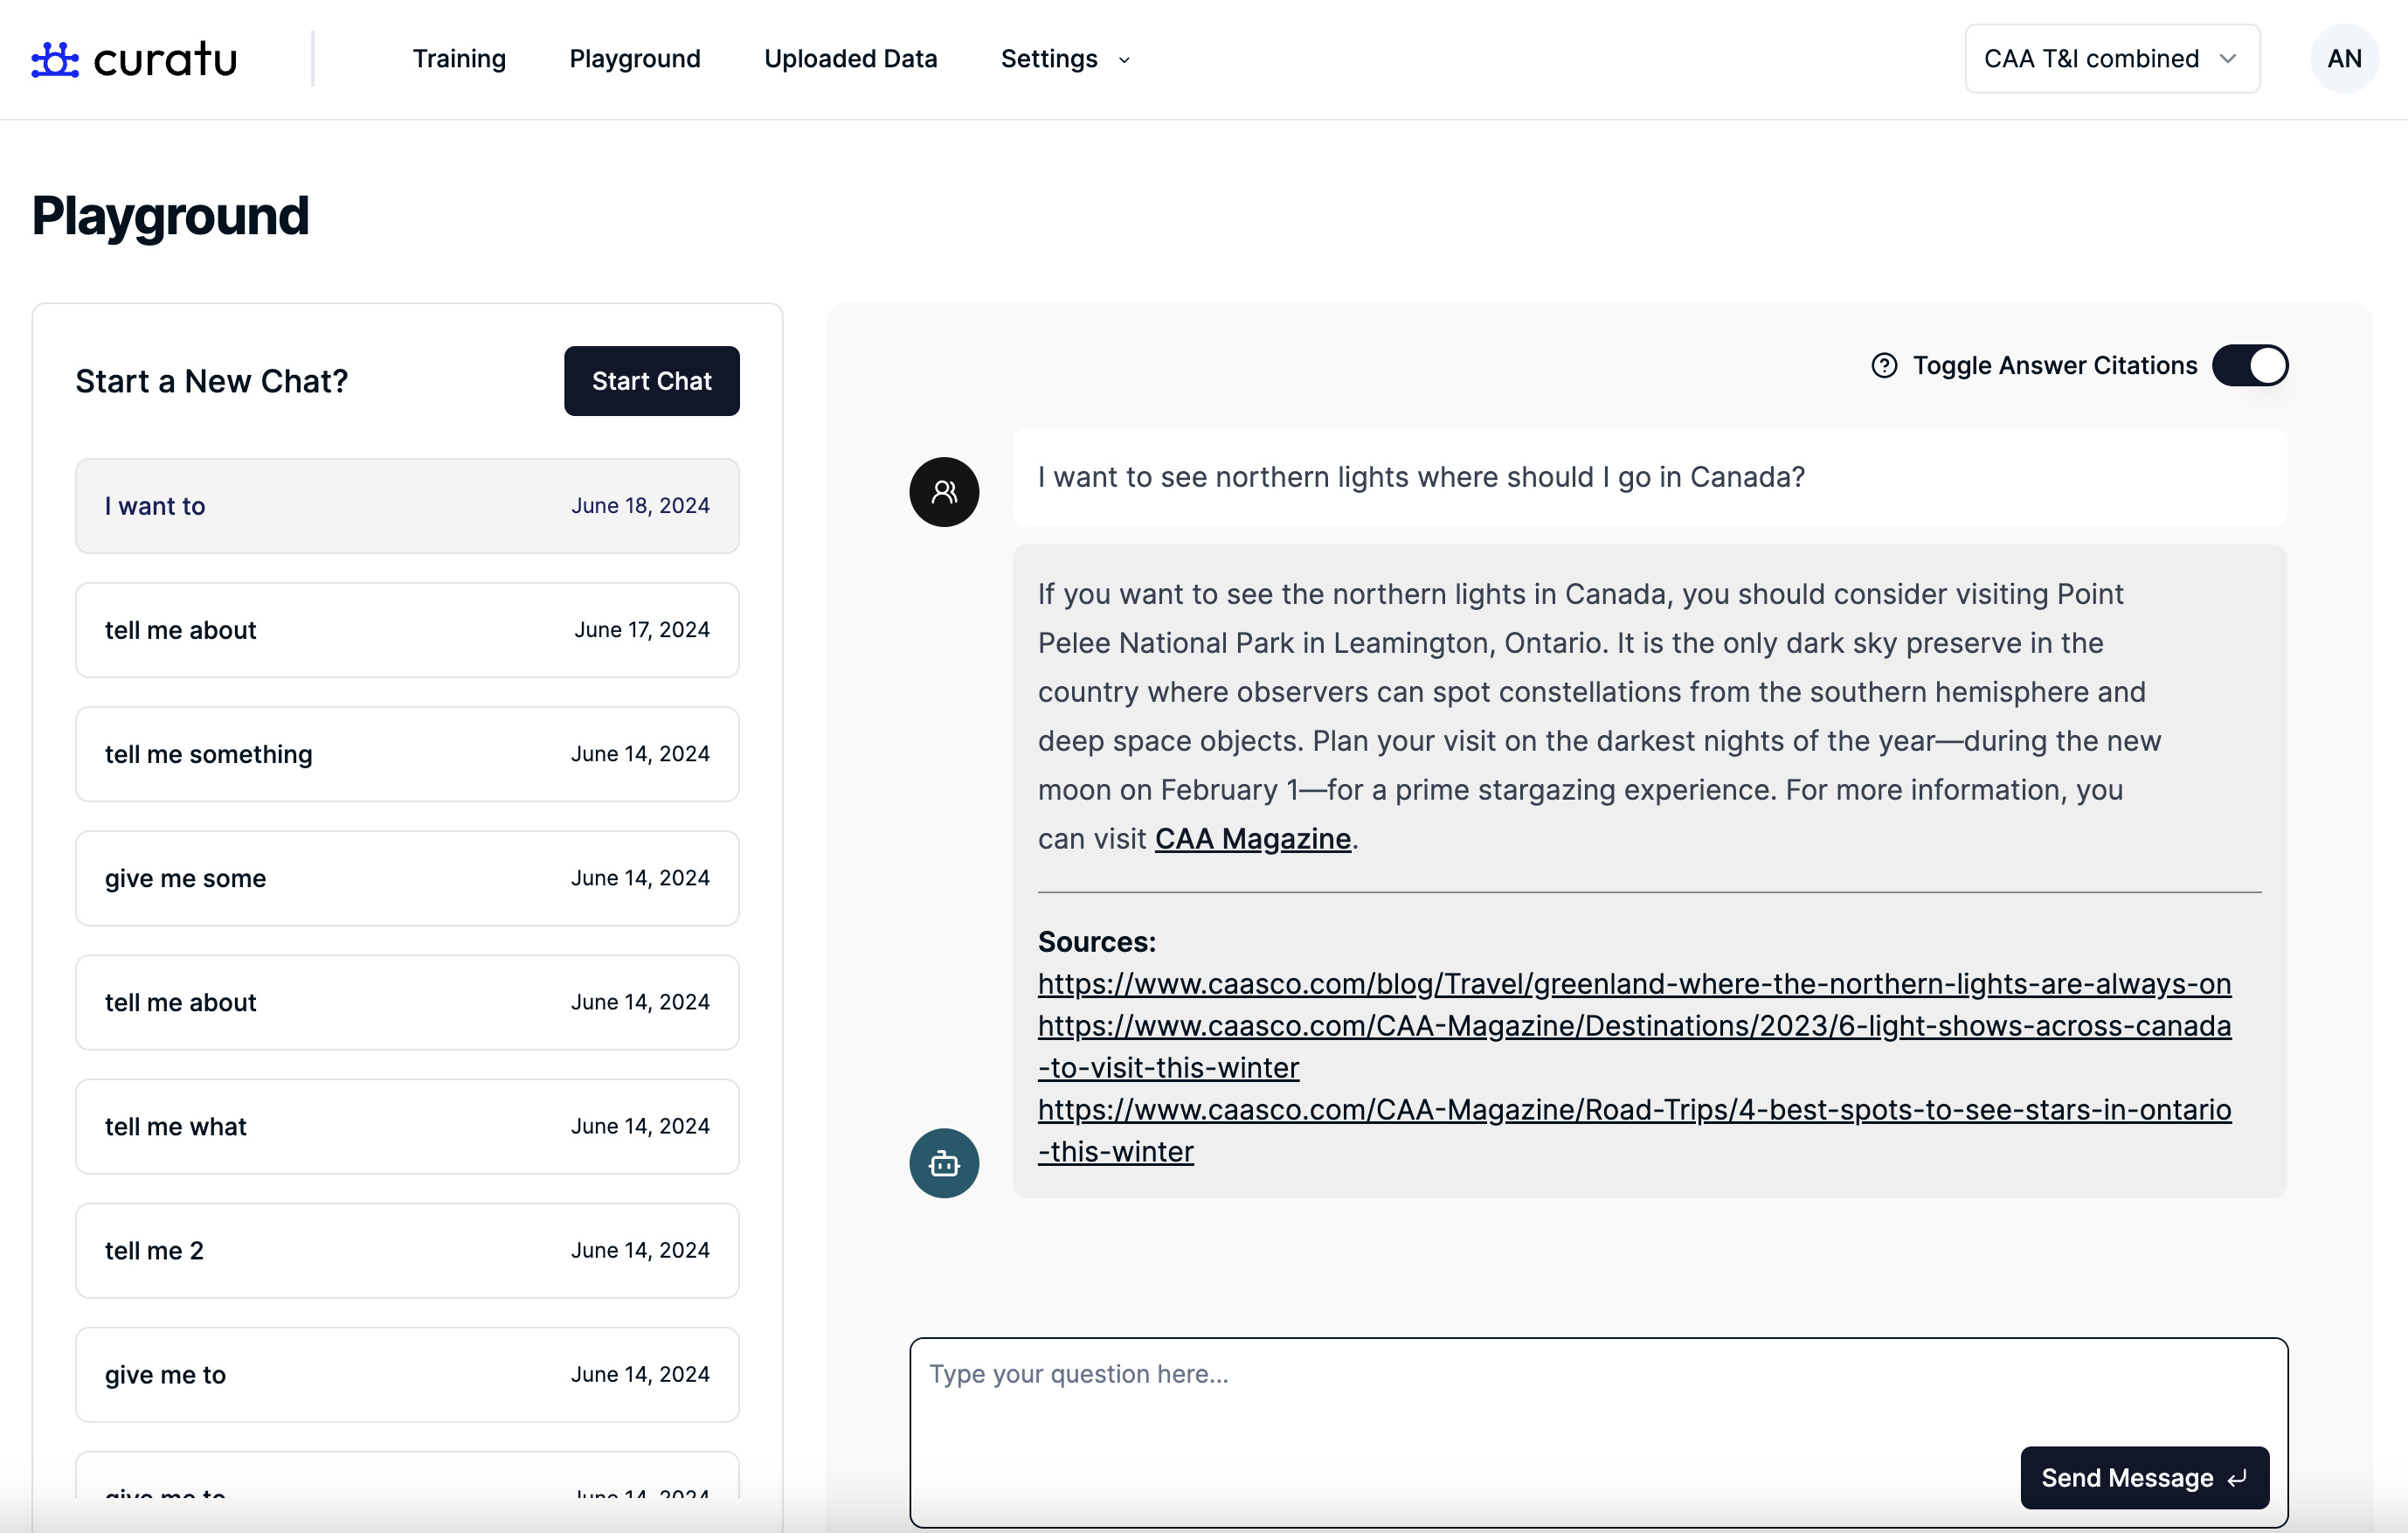Click the Start Chat button
Screen dimensions: 2408x1533
[x=651, y=381]
